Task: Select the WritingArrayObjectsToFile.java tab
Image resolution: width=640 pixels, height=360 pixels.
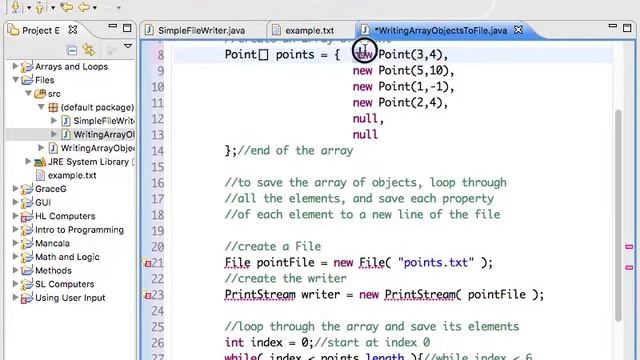Action: [x=441, y=31]
